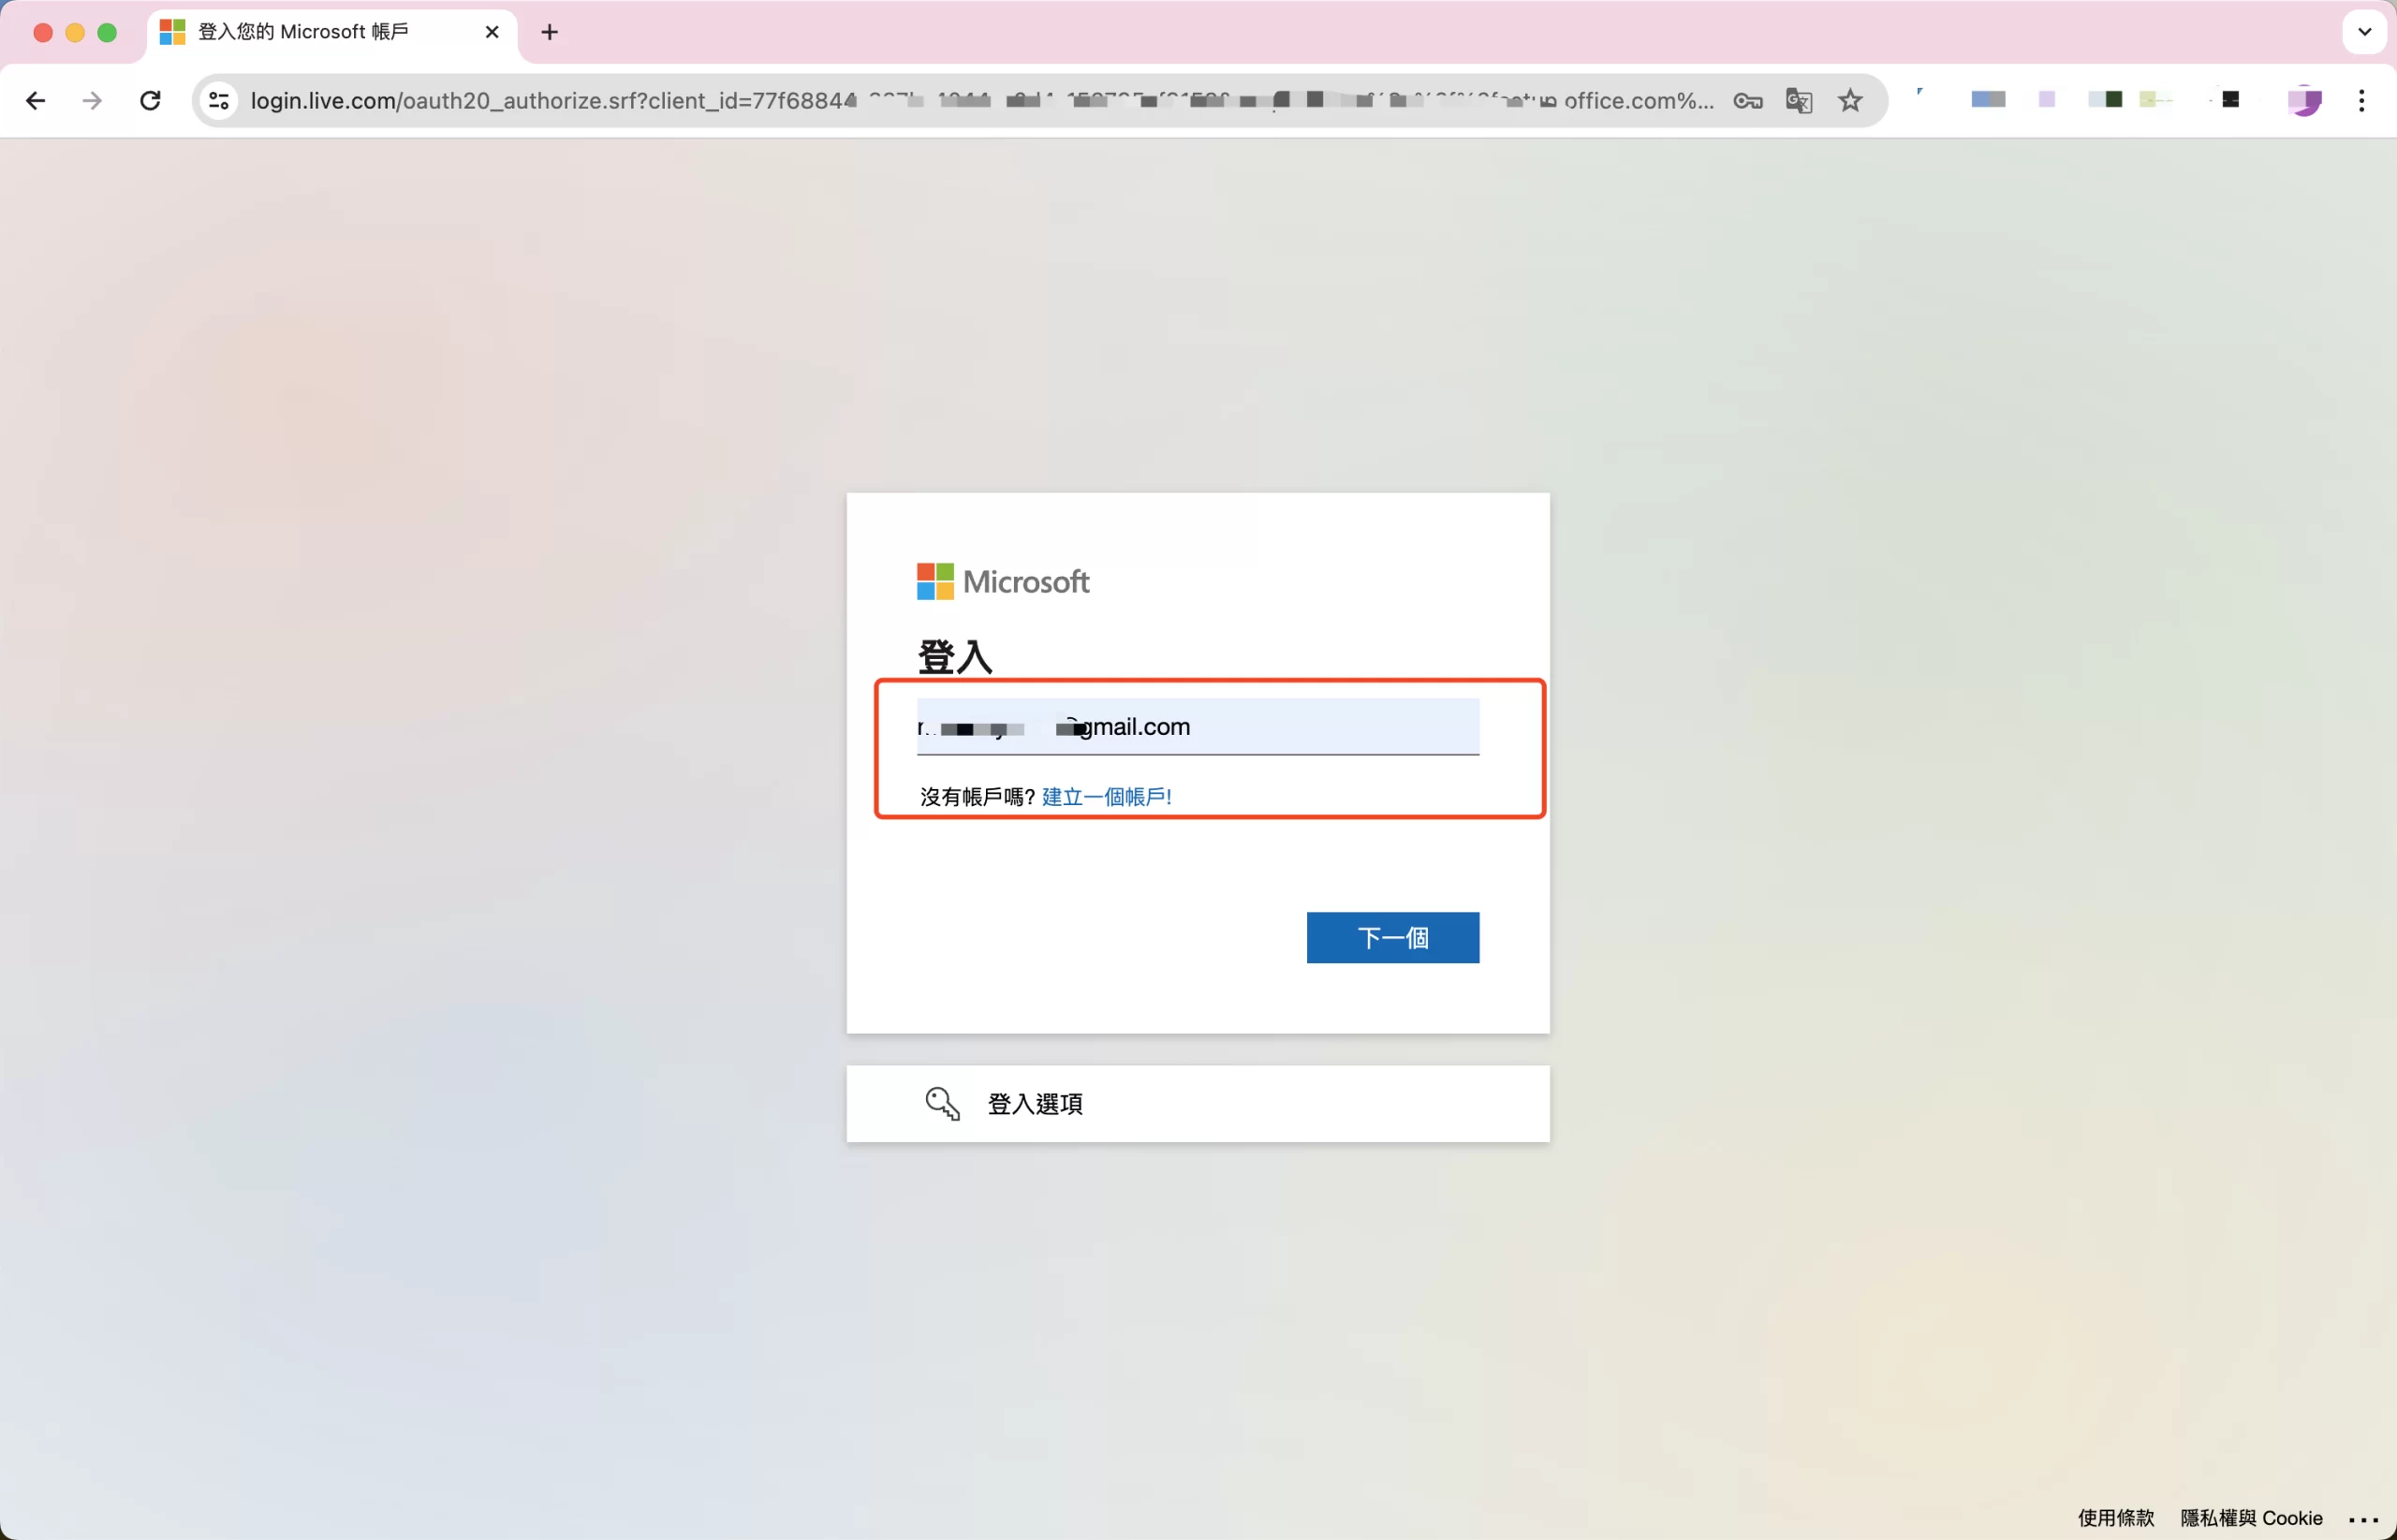The width and height of the screenshot is (2397, 1540).
Task: Bookmark this page with the star icon
Action: pos(1850,101)
